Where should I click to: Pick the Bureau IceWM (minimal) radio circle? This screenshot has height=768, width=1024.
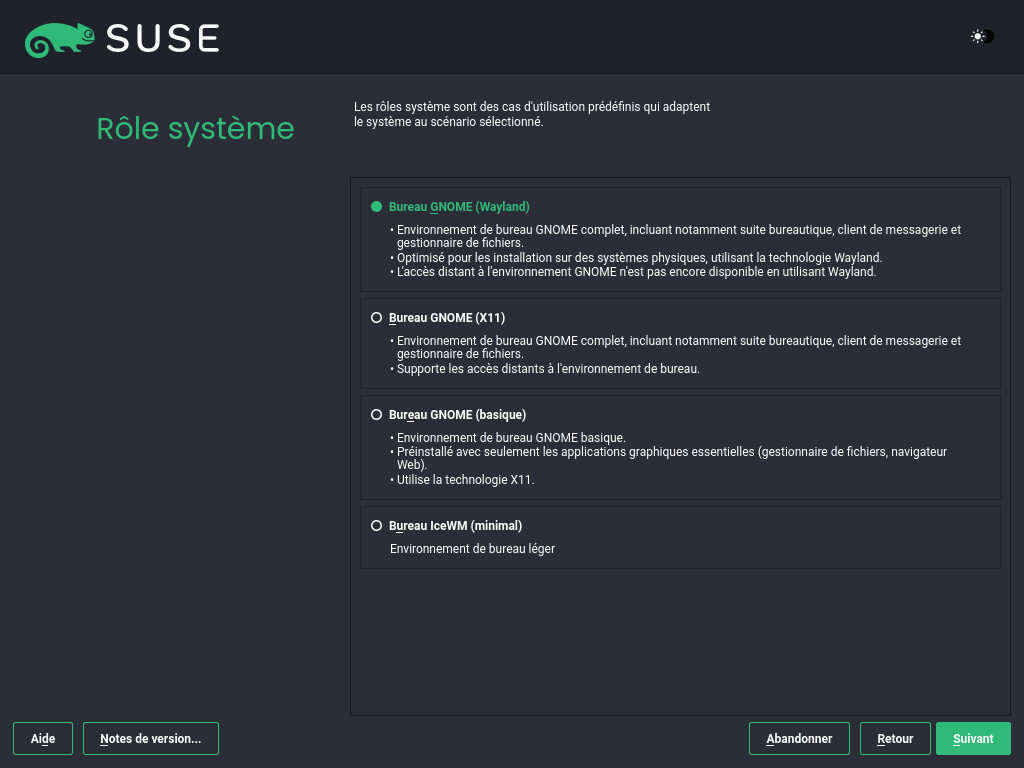pos(377,526)
